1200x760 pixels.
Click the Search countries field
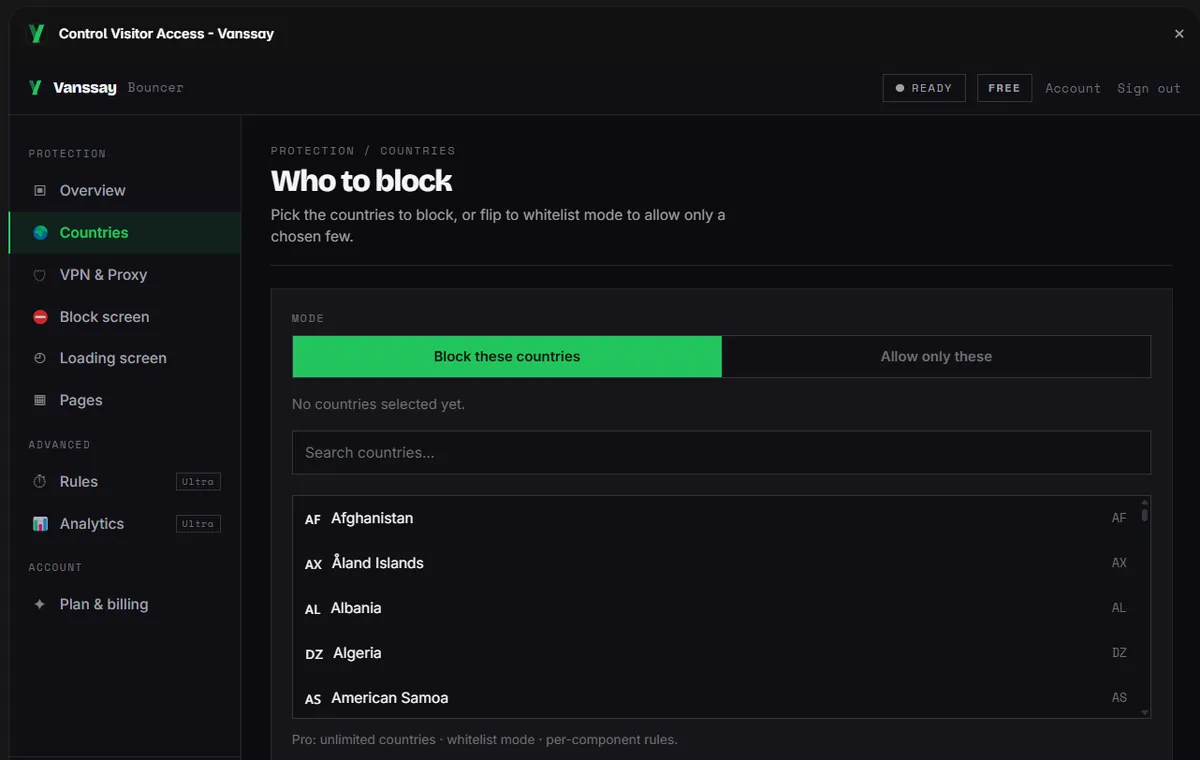721,453
